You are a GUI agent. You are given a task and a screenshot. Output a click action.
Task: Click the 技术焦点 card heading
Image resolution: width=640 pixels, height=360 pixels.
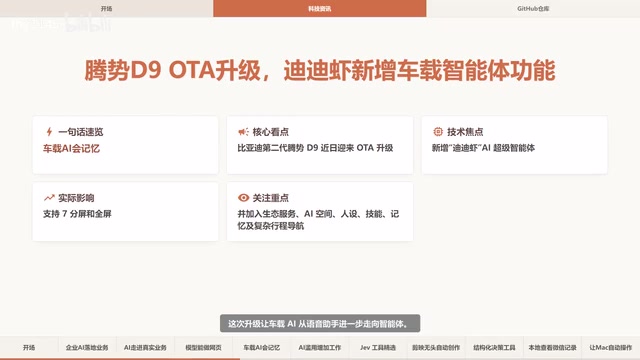coord(465,132)
